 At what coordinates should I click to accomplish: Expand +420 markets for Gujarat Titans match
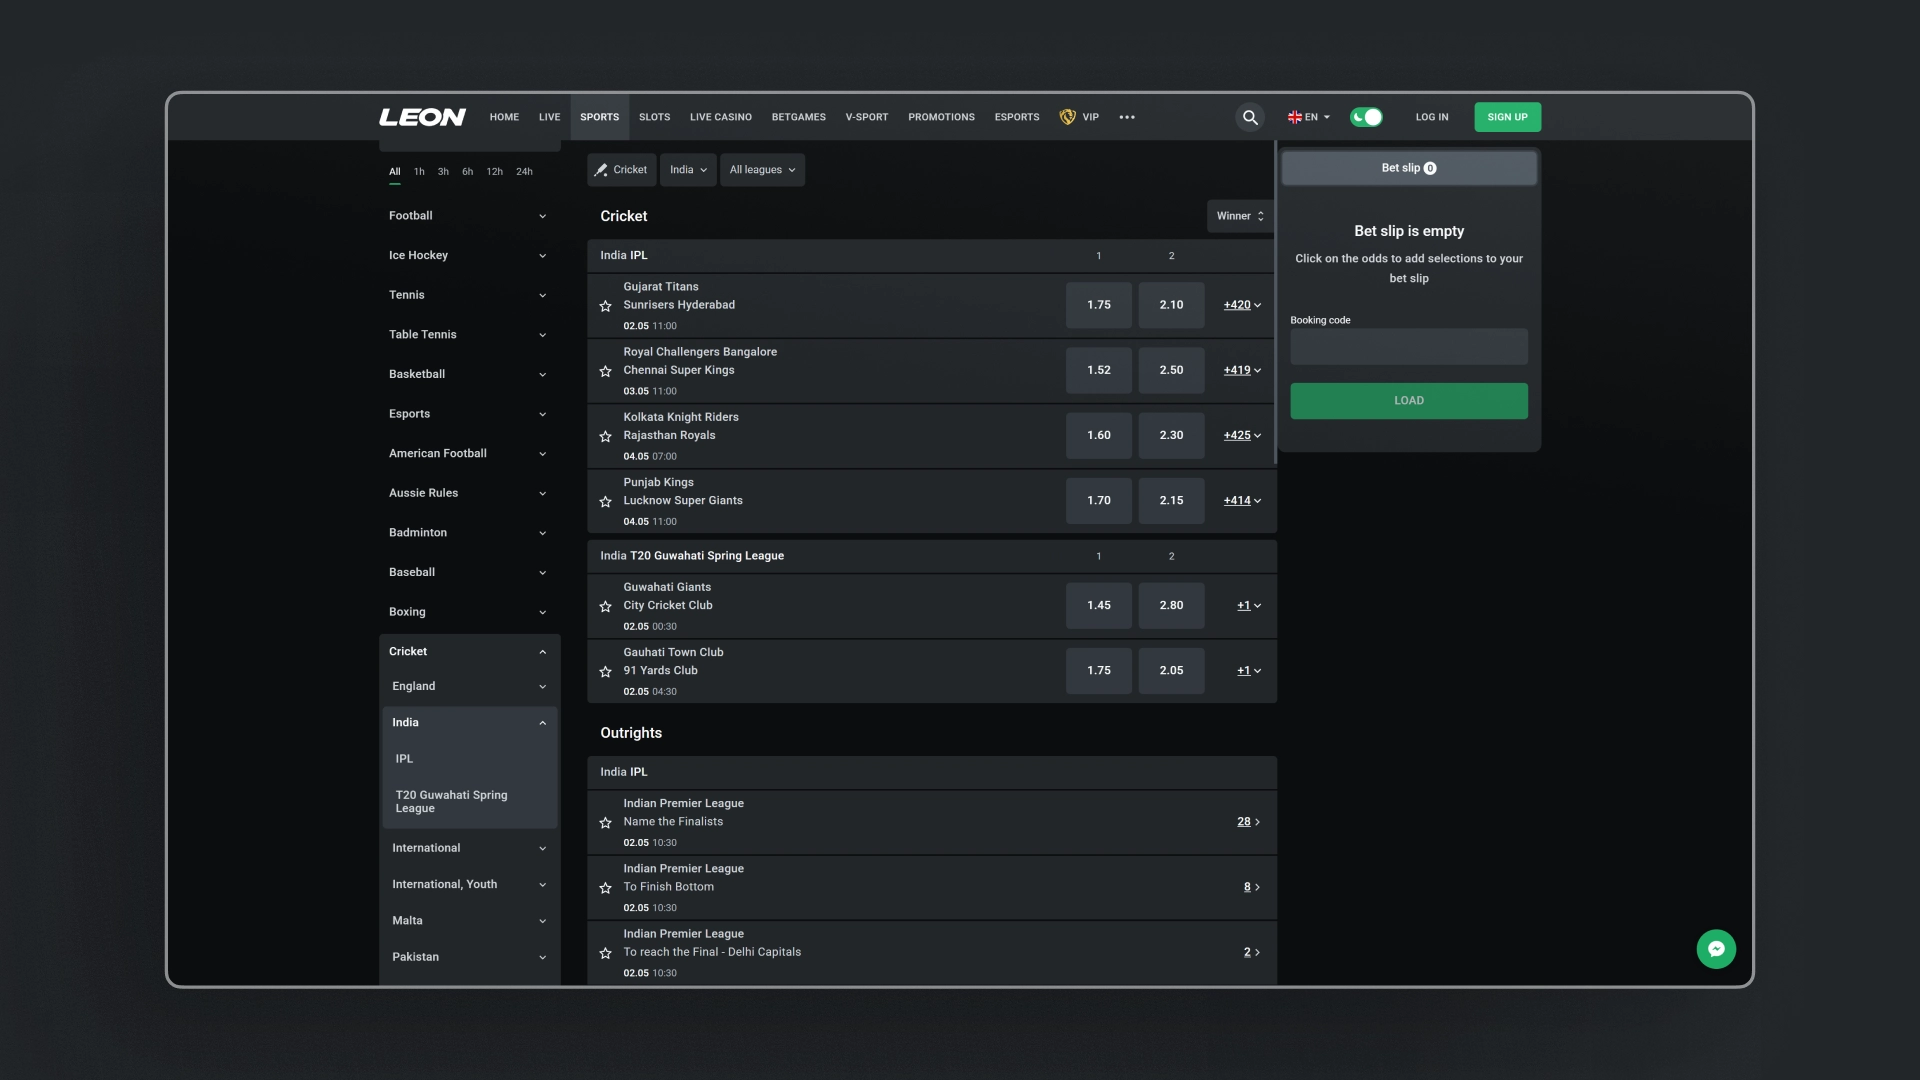click(x=1242, y=305)
